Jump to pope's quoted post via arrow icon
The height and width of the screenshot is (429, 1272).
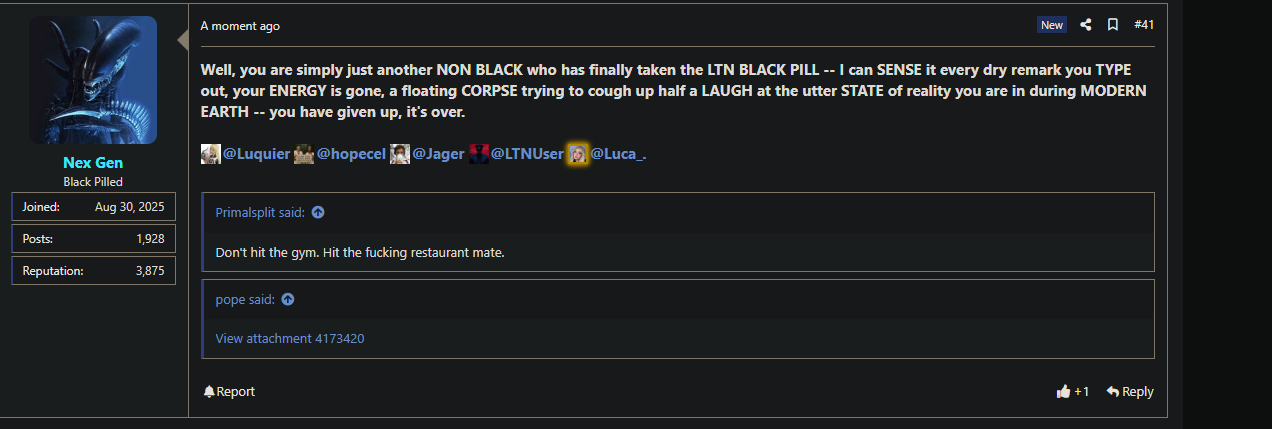click(288, 299)
